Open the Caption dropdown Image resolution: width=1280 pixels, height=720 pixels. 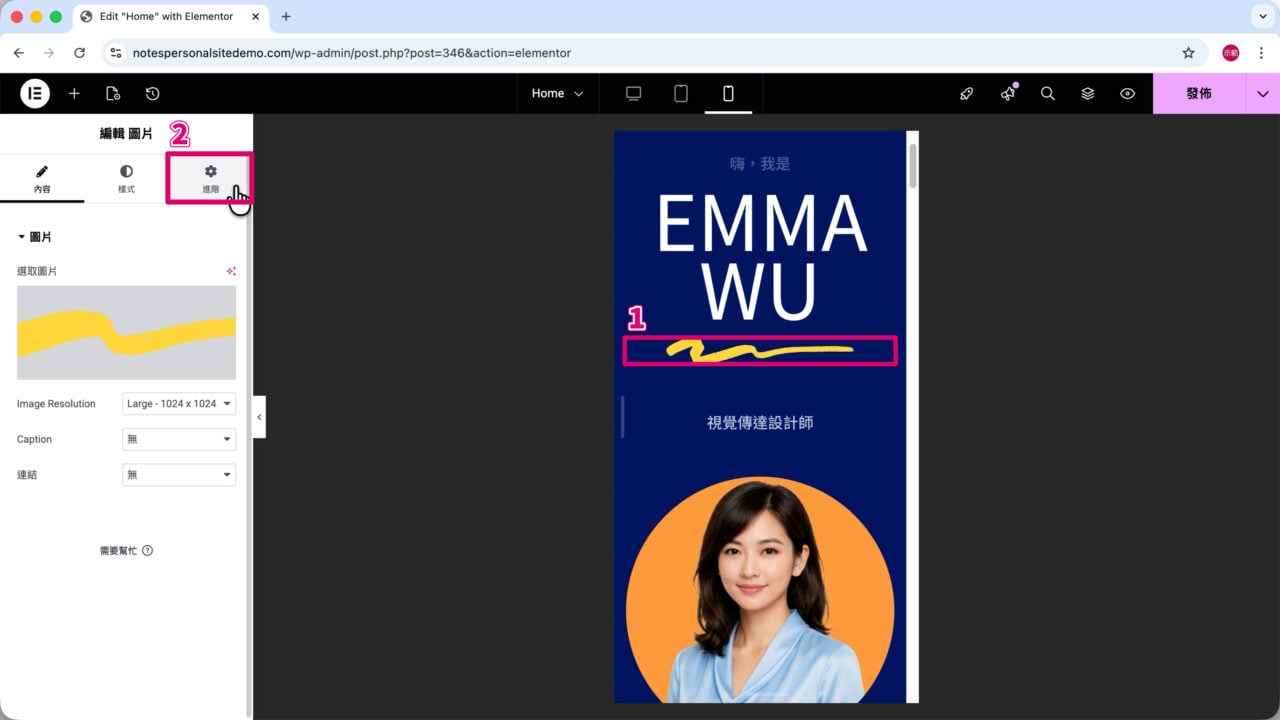click(179, 439)
